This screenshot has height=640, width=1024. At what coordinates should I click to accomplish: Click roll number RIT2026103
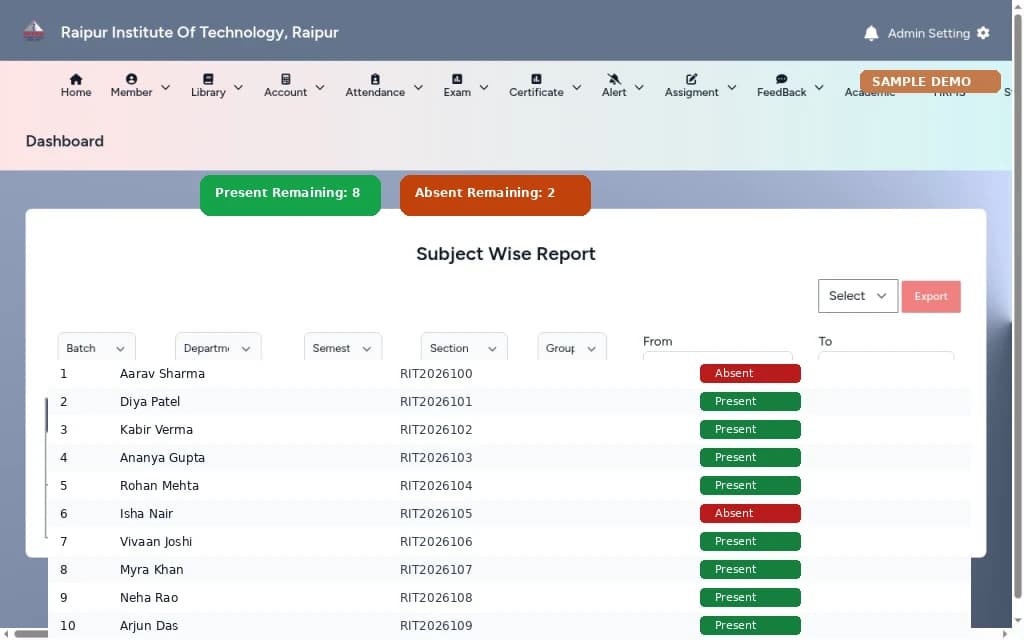(x=436, y=458)
